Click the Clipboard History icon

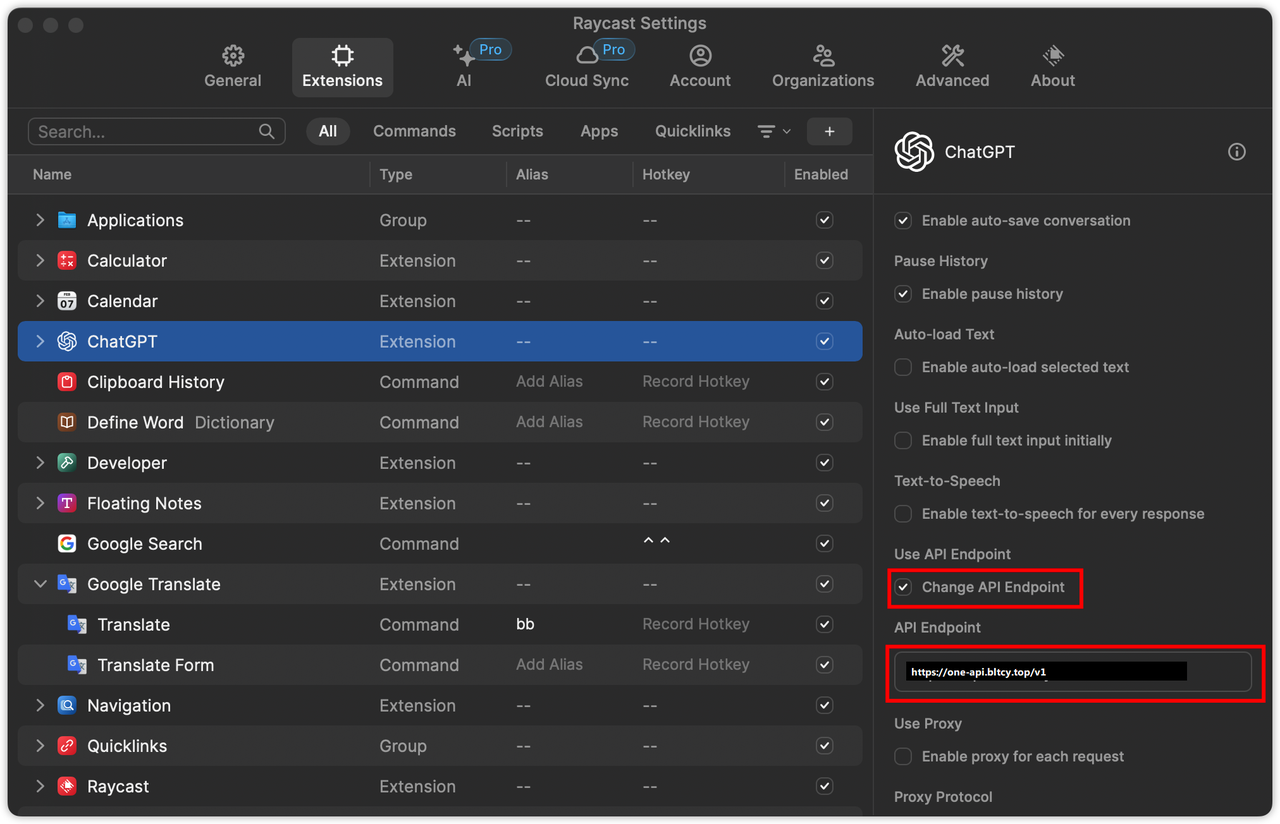click(67, 382)
